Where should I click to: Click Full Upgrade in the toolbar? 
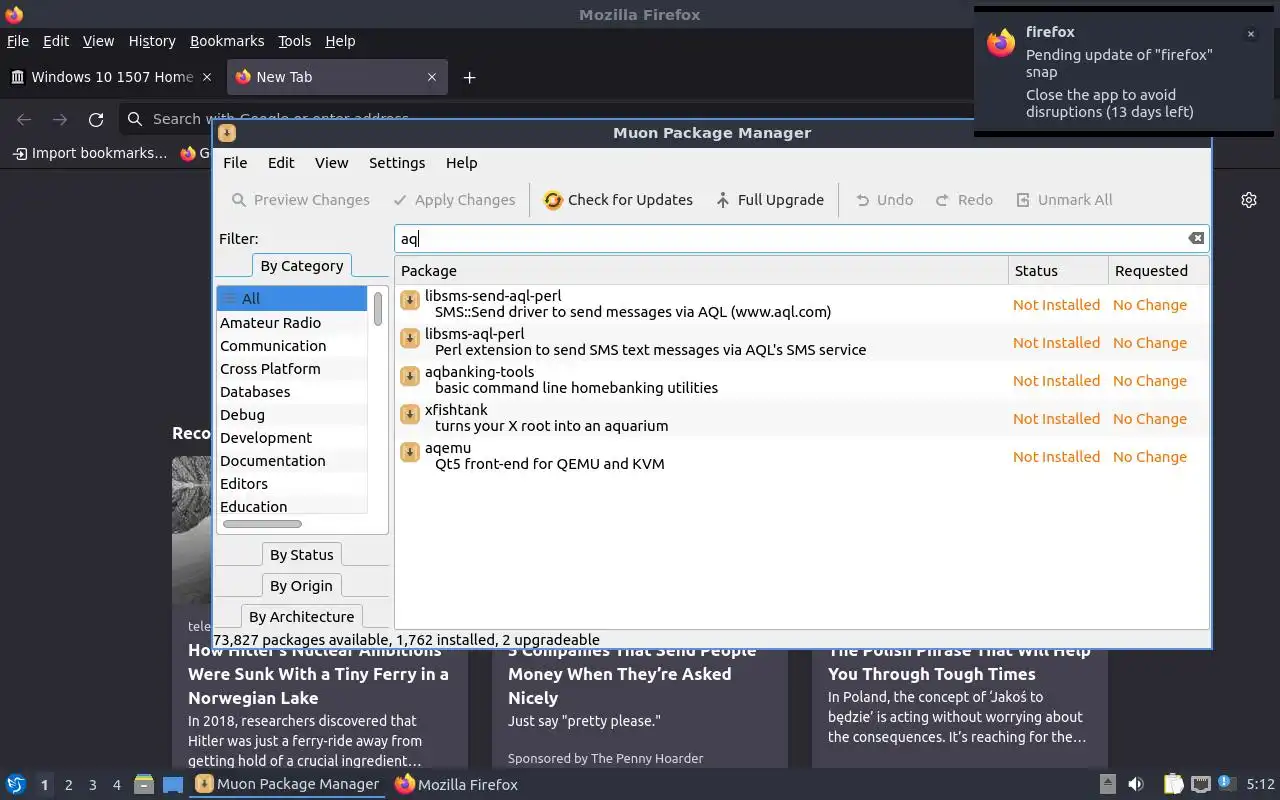click(770, 200)
